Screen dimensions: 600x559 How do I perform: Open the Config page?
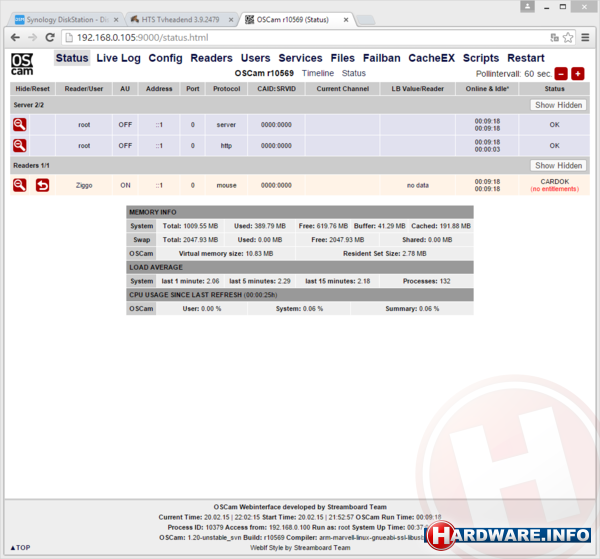pyautogui.click(x=165, y=58)
